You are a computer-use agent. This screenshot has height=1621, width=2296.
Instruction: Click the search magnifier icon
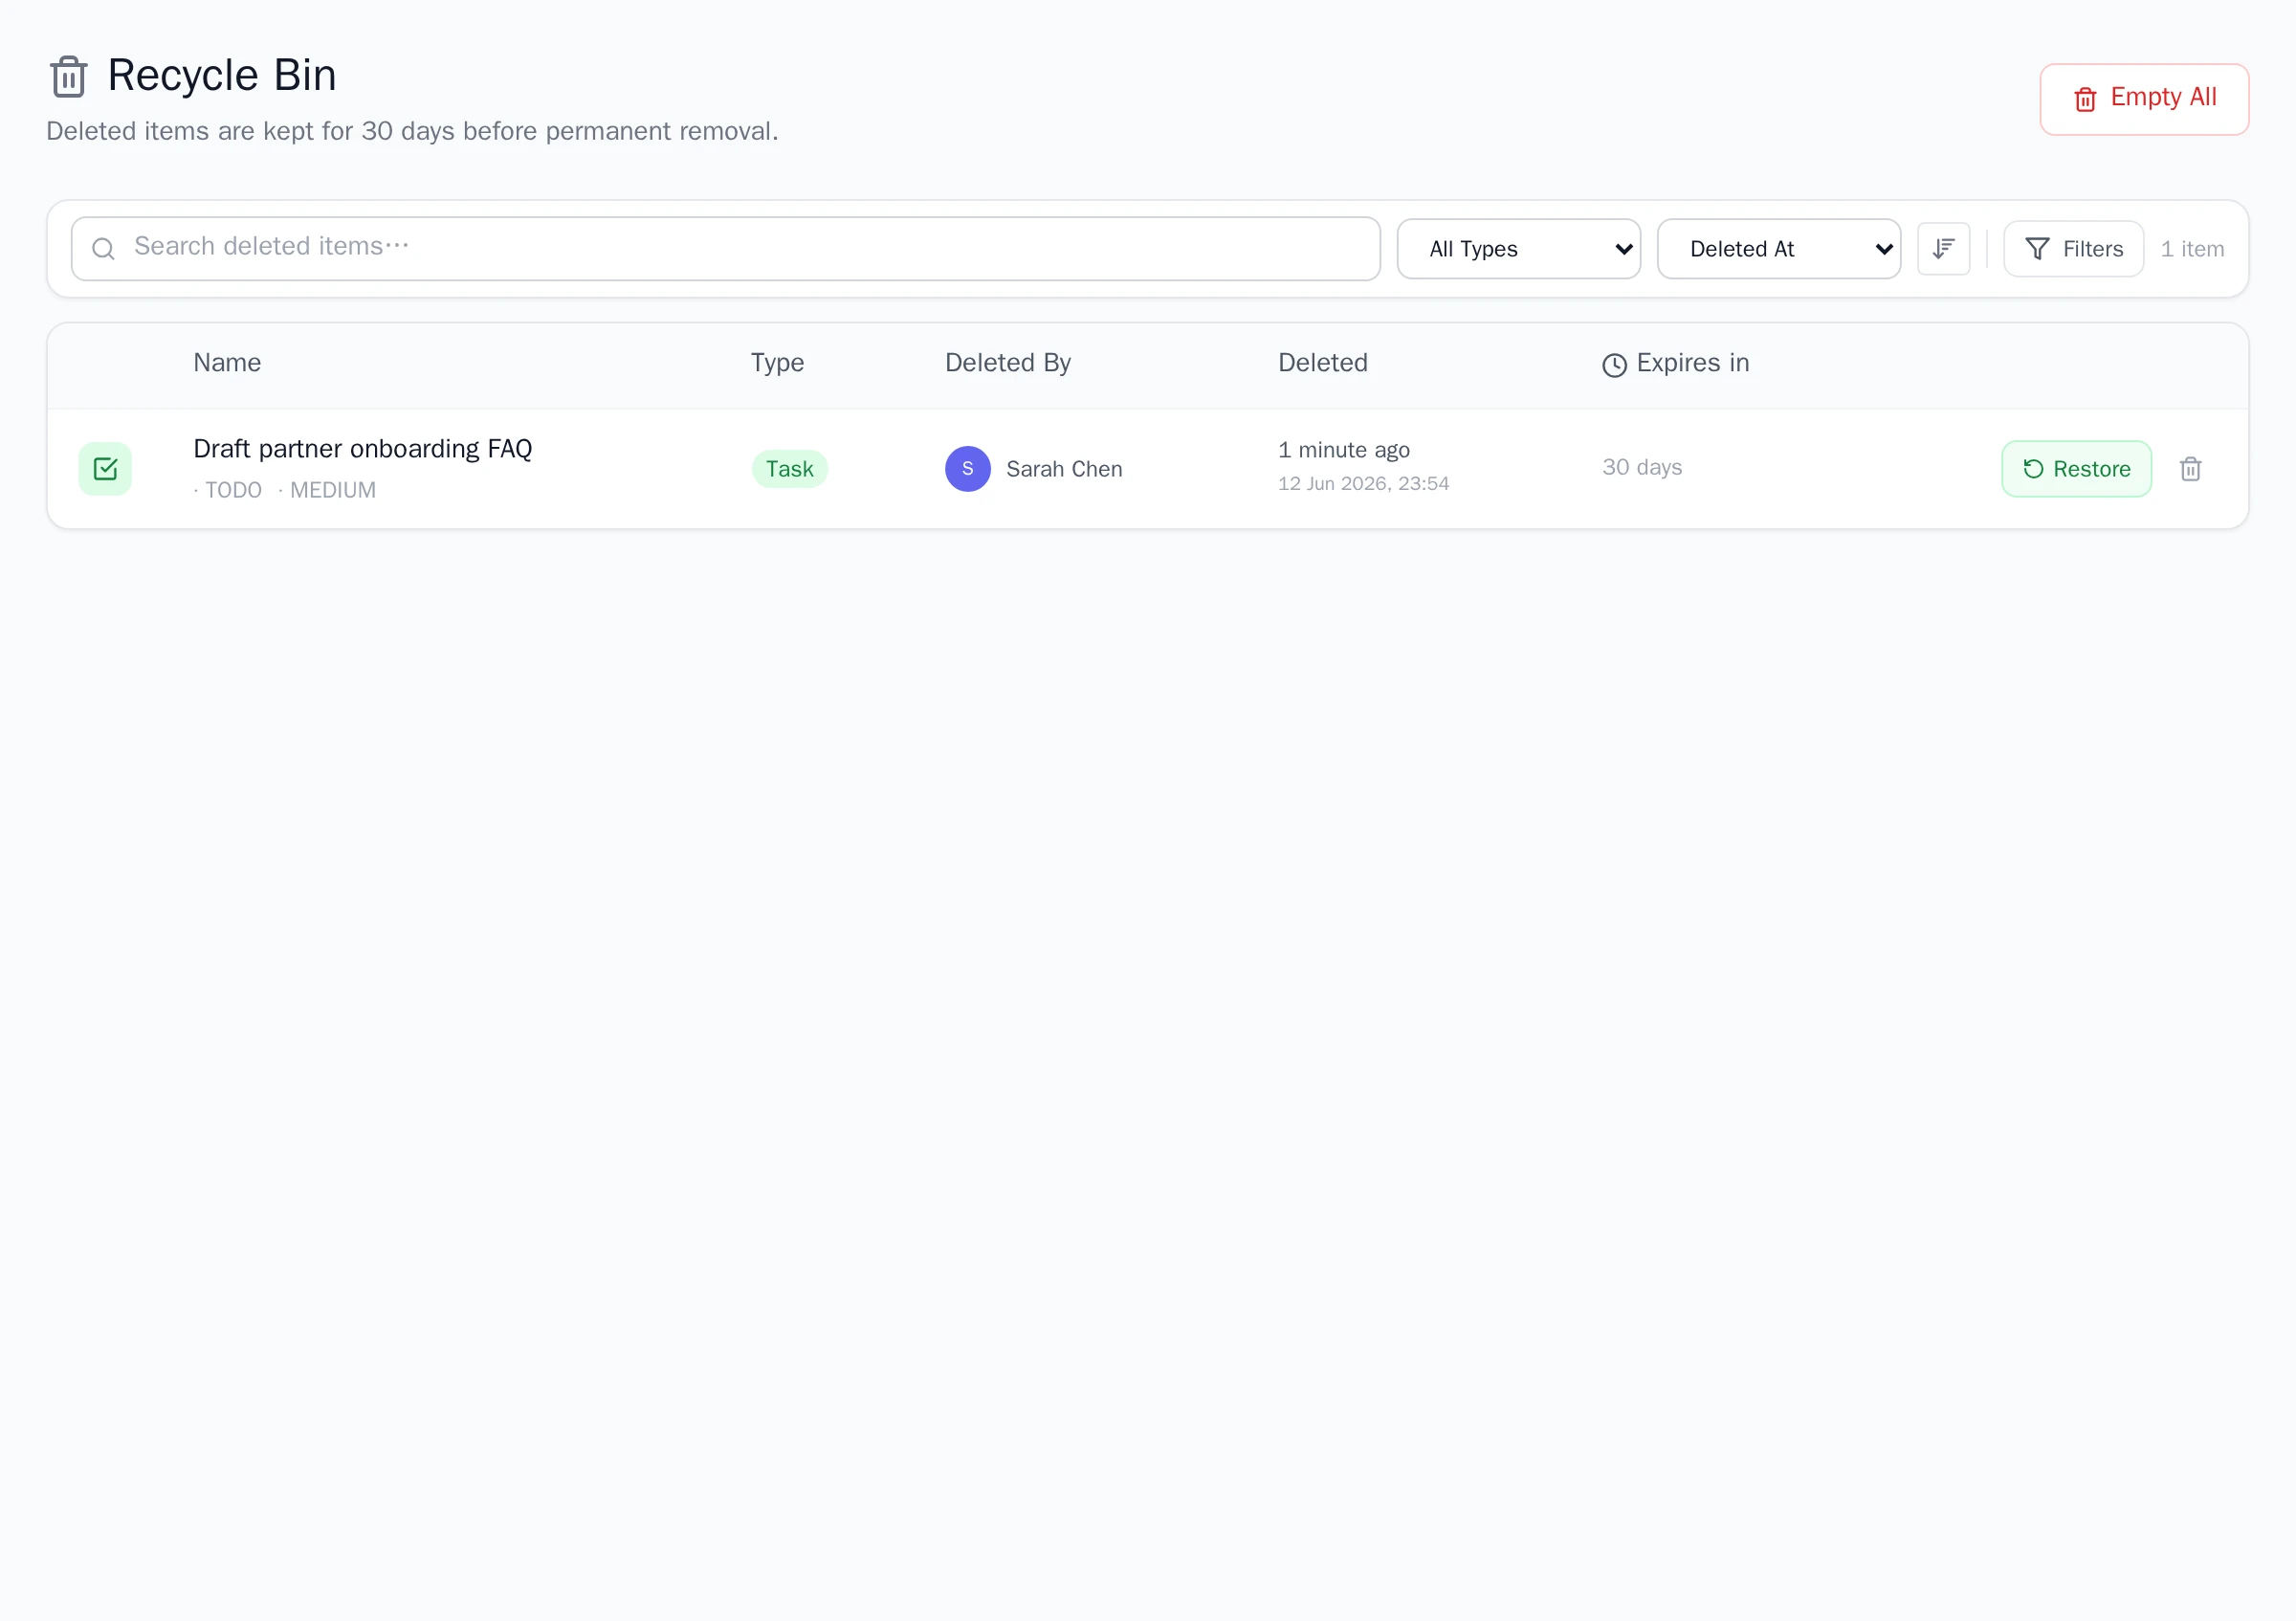(x=103, y=249)
